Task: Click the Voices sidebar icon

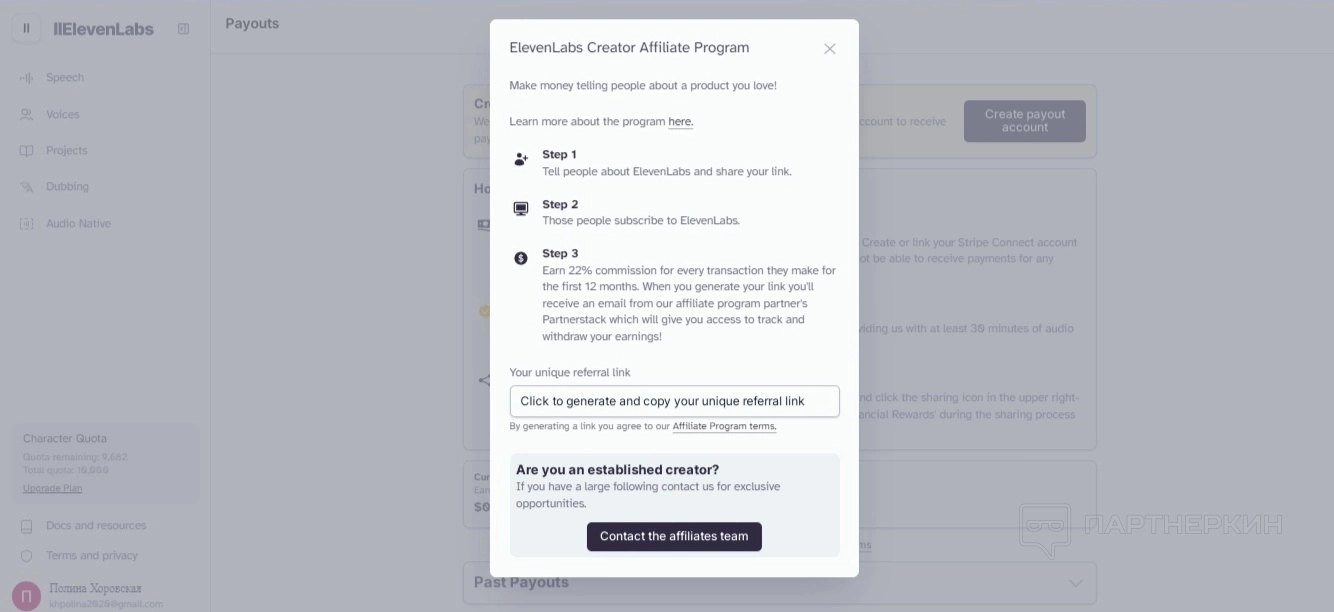Action: pos(27,115)
